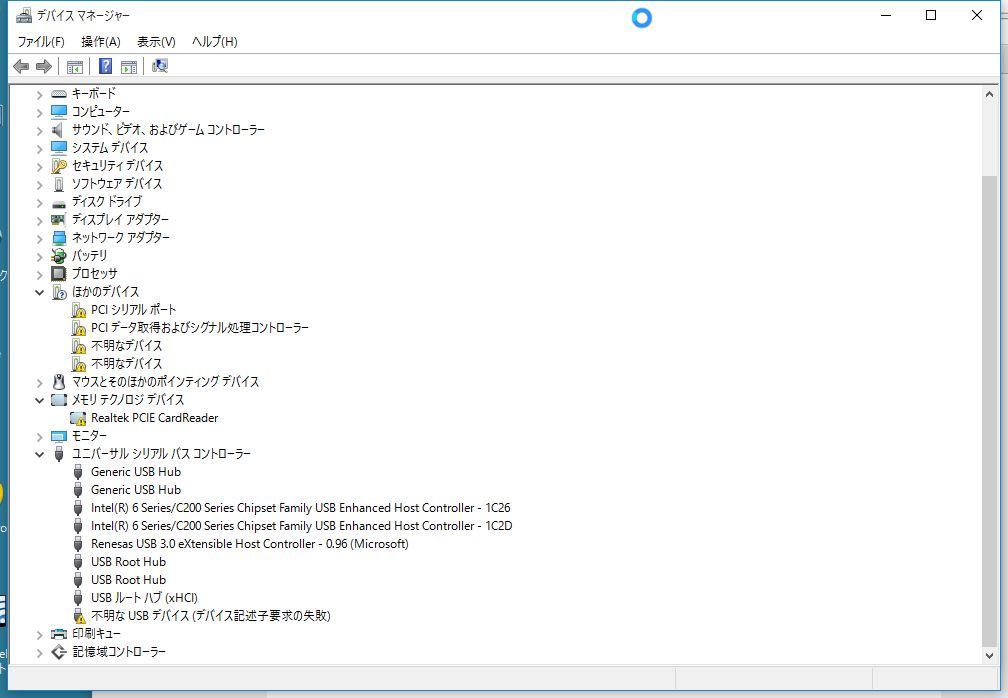Select the key icon for セキュリティ デバイス

[58, 166]
